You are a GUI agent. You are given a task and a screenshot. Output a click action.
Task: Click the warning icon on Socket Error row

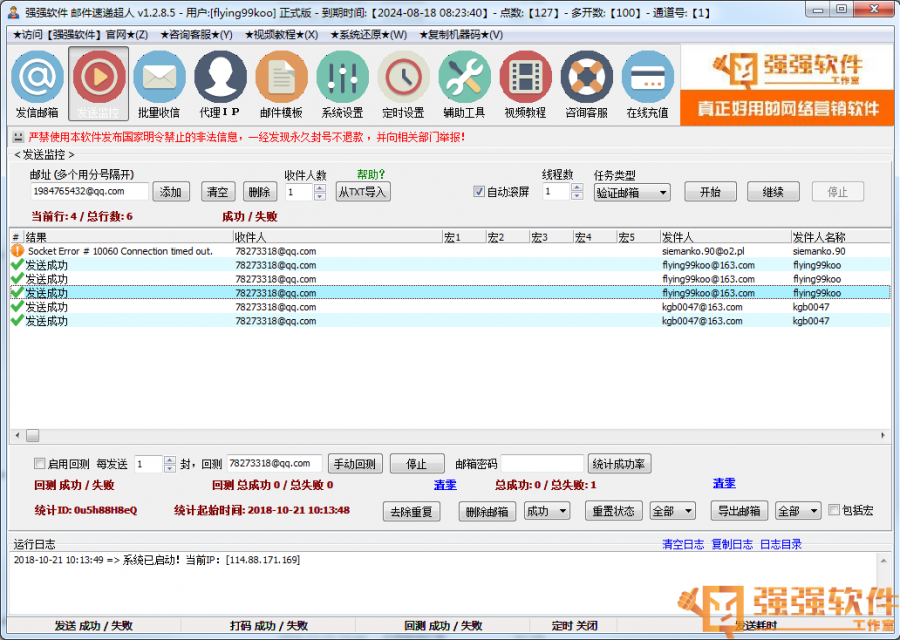tap(18, 251)
